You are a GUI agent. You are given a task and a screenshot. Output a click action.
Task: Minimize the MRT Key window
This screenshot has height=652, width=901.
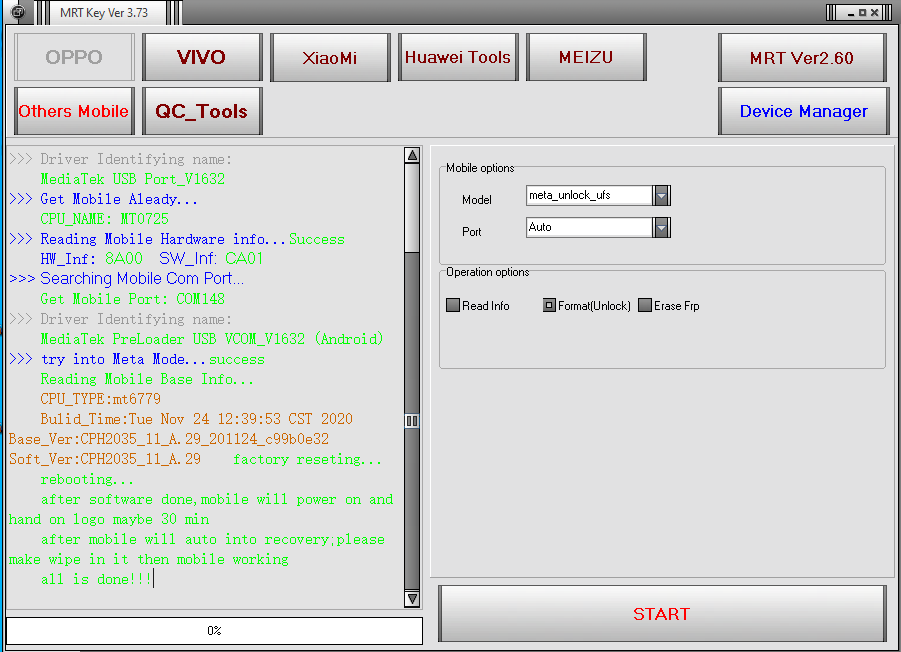coord(850,13)
